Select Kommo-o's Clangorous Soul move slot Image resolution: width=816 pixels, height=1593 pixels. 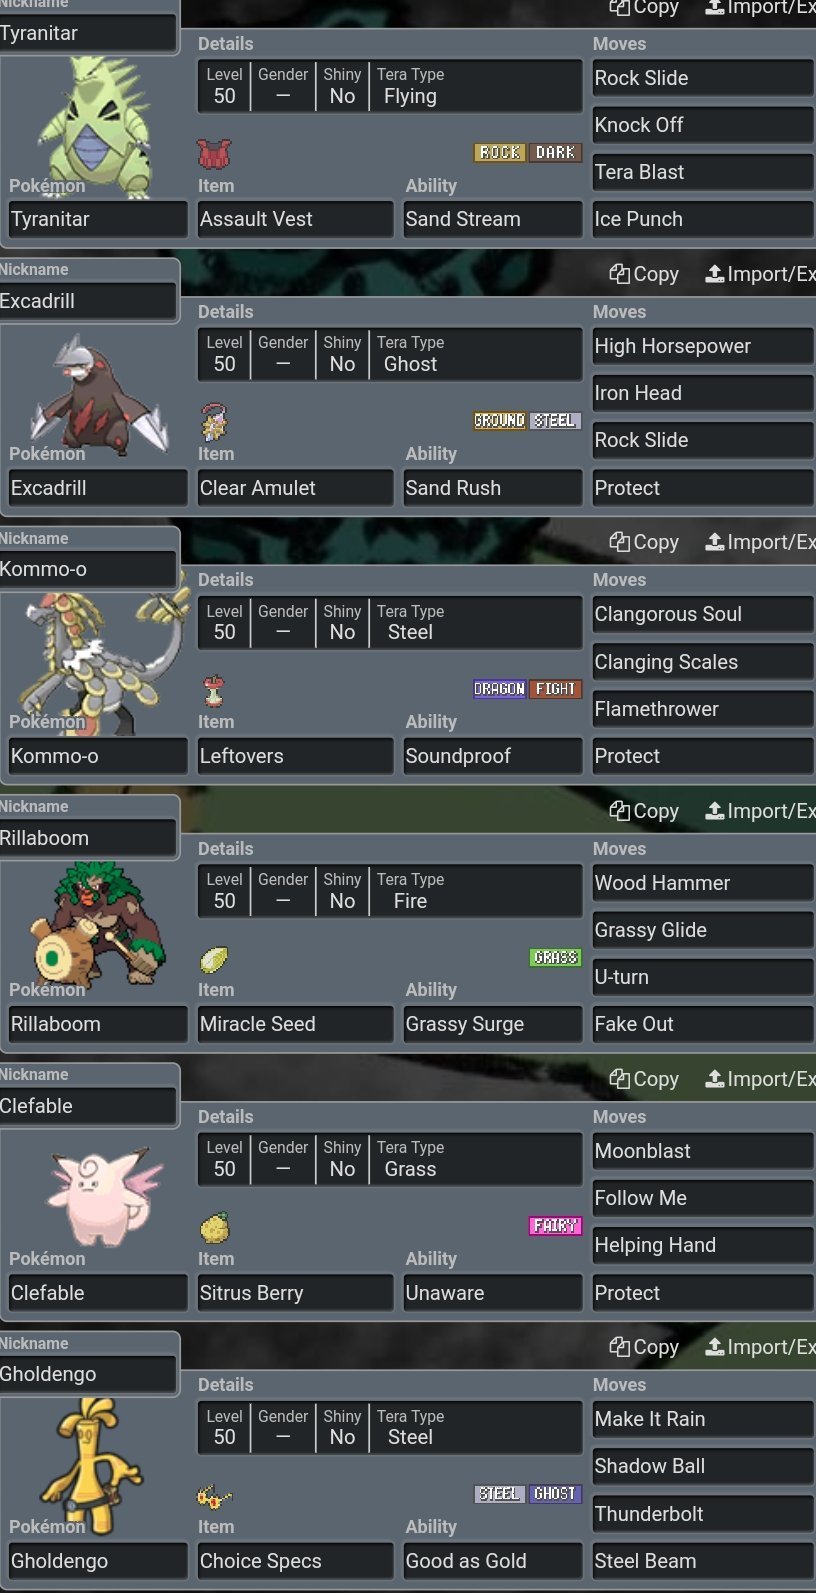(703, 614)
